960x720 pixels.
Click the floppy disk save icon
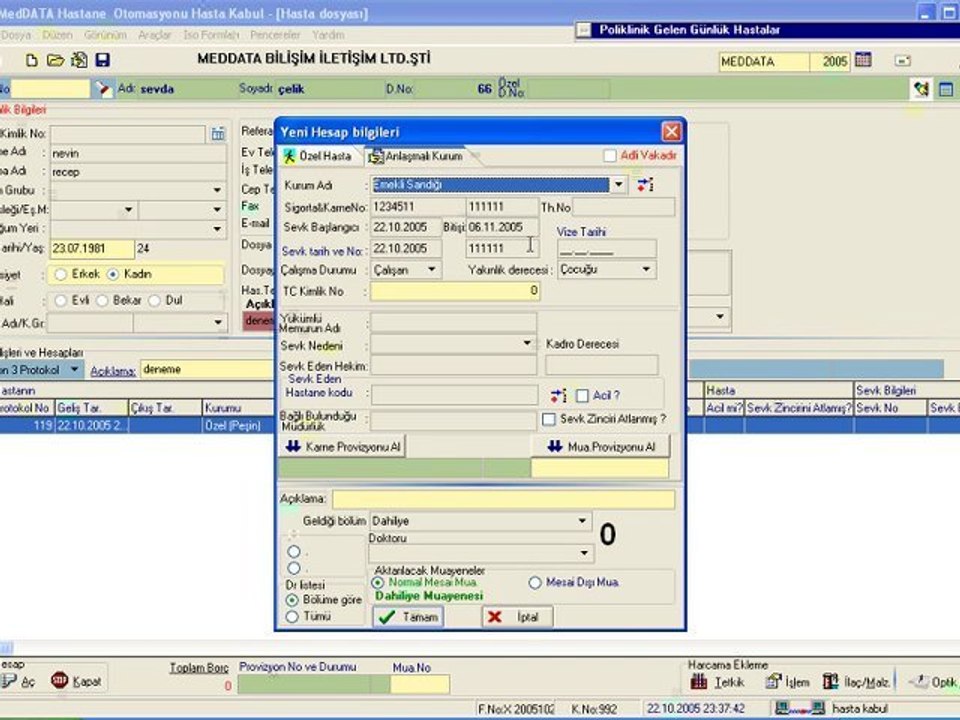tap(102, 60)
